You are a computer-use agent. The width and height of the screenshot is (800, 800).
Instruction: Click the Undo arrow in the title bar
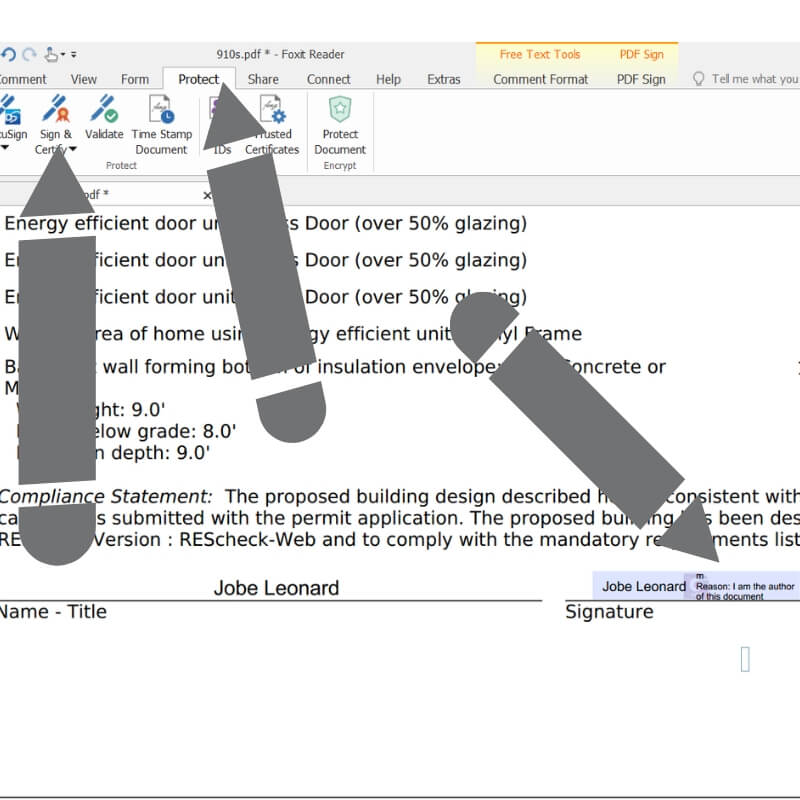[x=9, y=54]
